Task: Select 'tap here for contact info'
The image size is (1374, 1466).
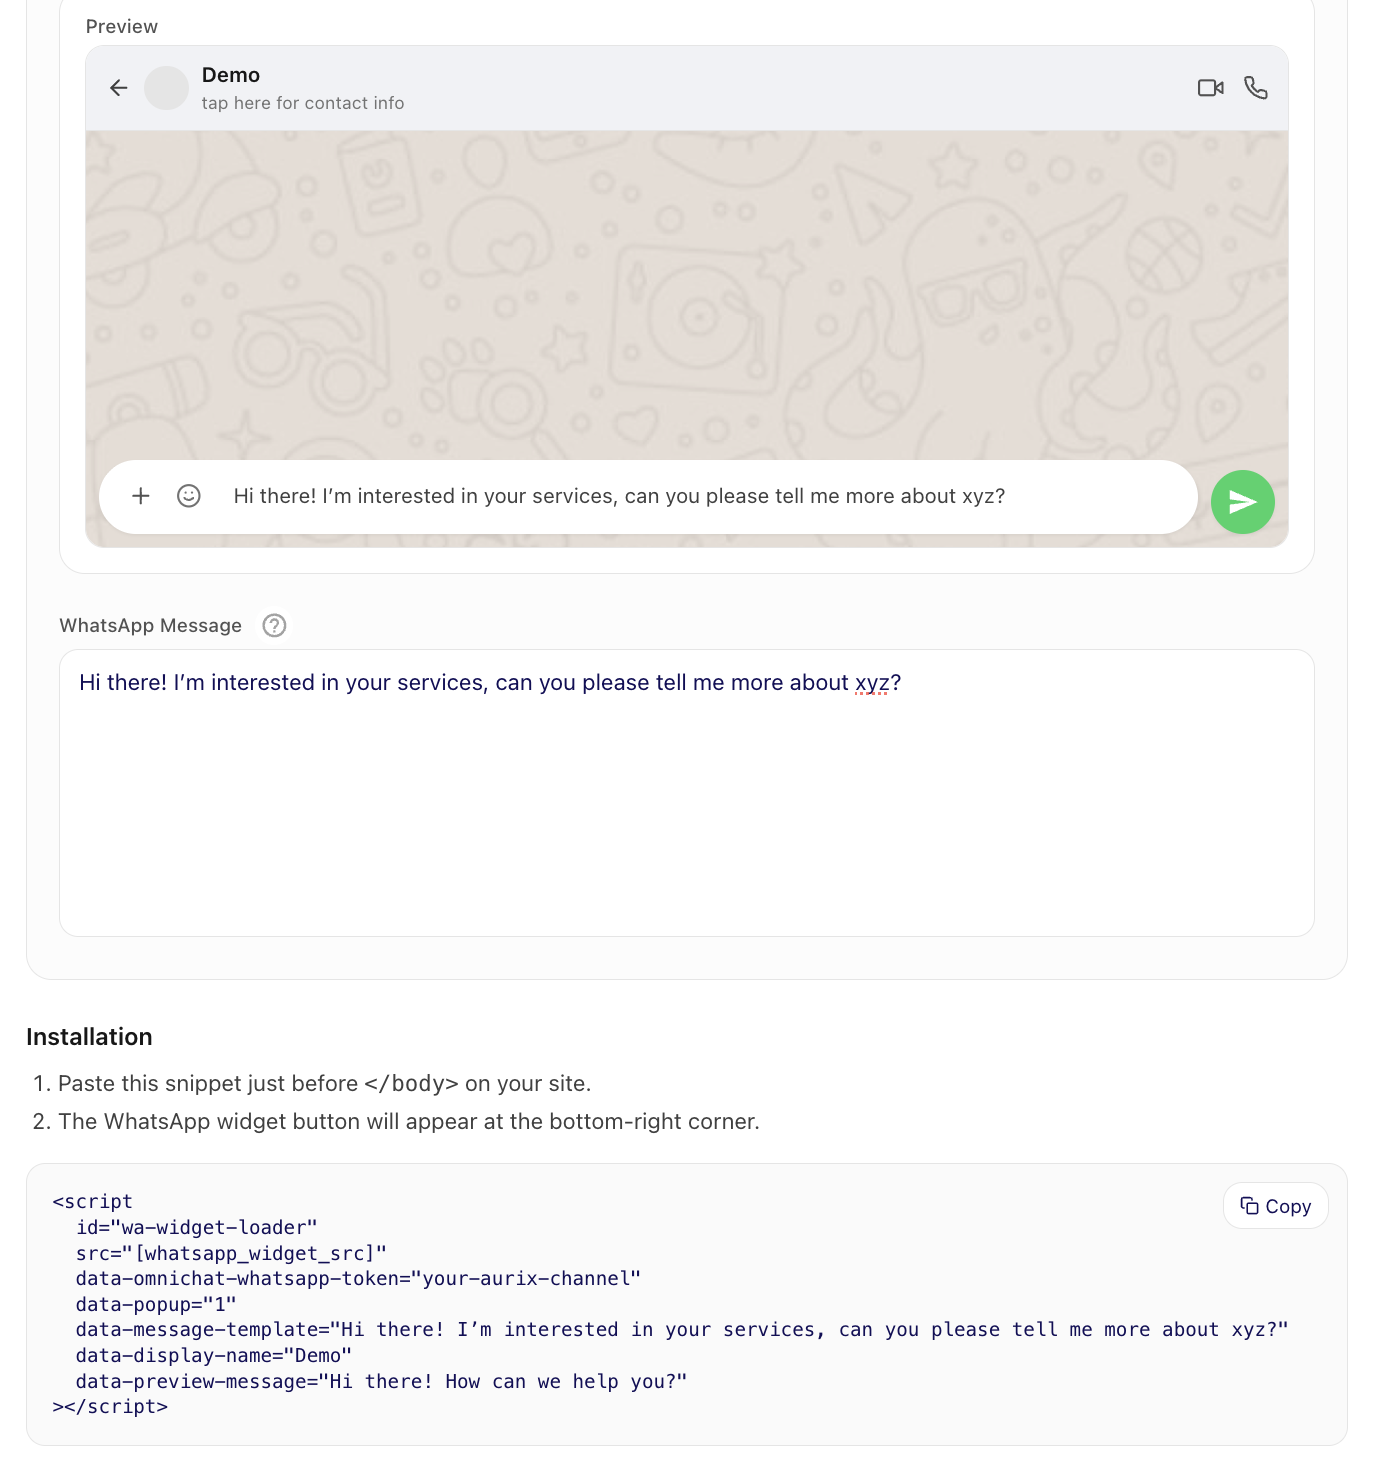Action: (x=303, y=103)
